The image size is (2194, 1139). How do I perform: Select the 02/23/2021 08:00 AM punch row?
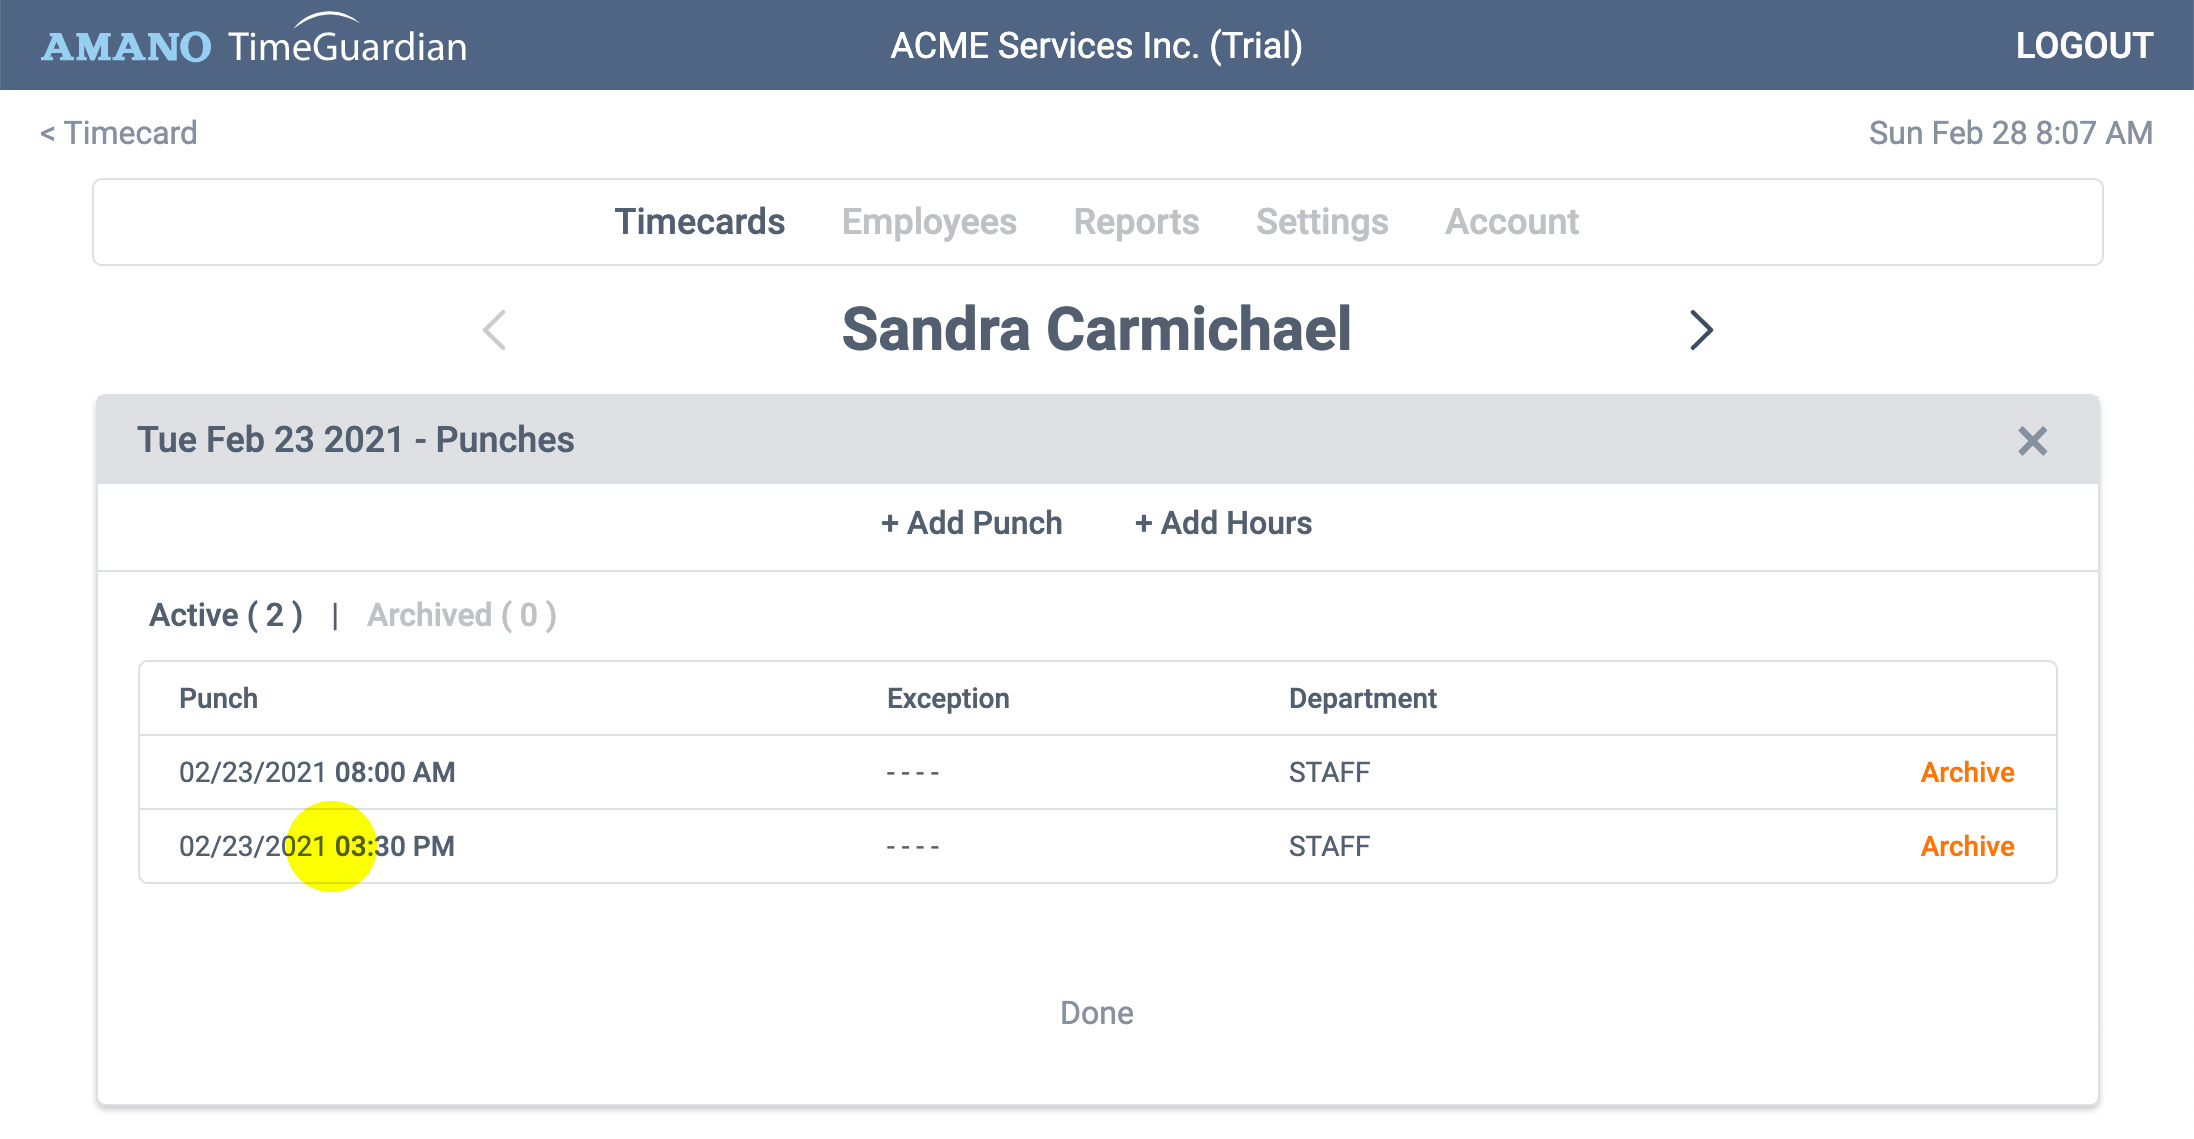[x=1097, y=772]
